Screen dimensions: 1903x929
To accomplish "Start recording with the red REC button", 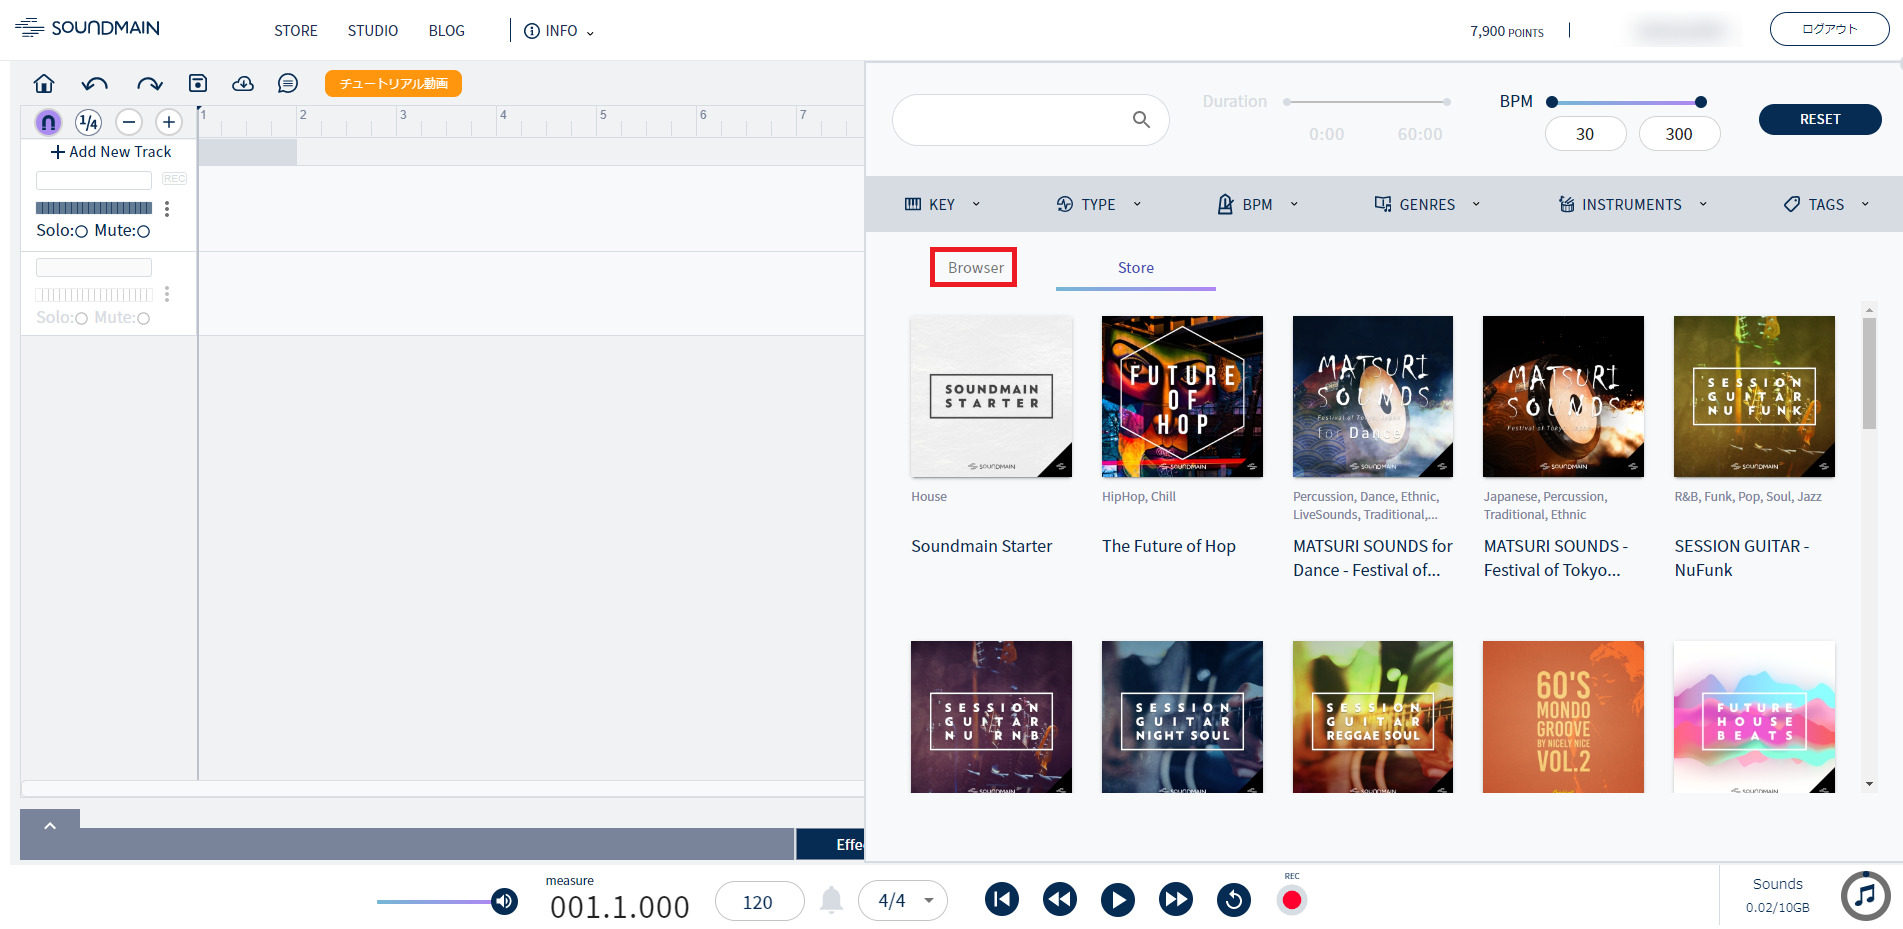I will (1292, 900).
